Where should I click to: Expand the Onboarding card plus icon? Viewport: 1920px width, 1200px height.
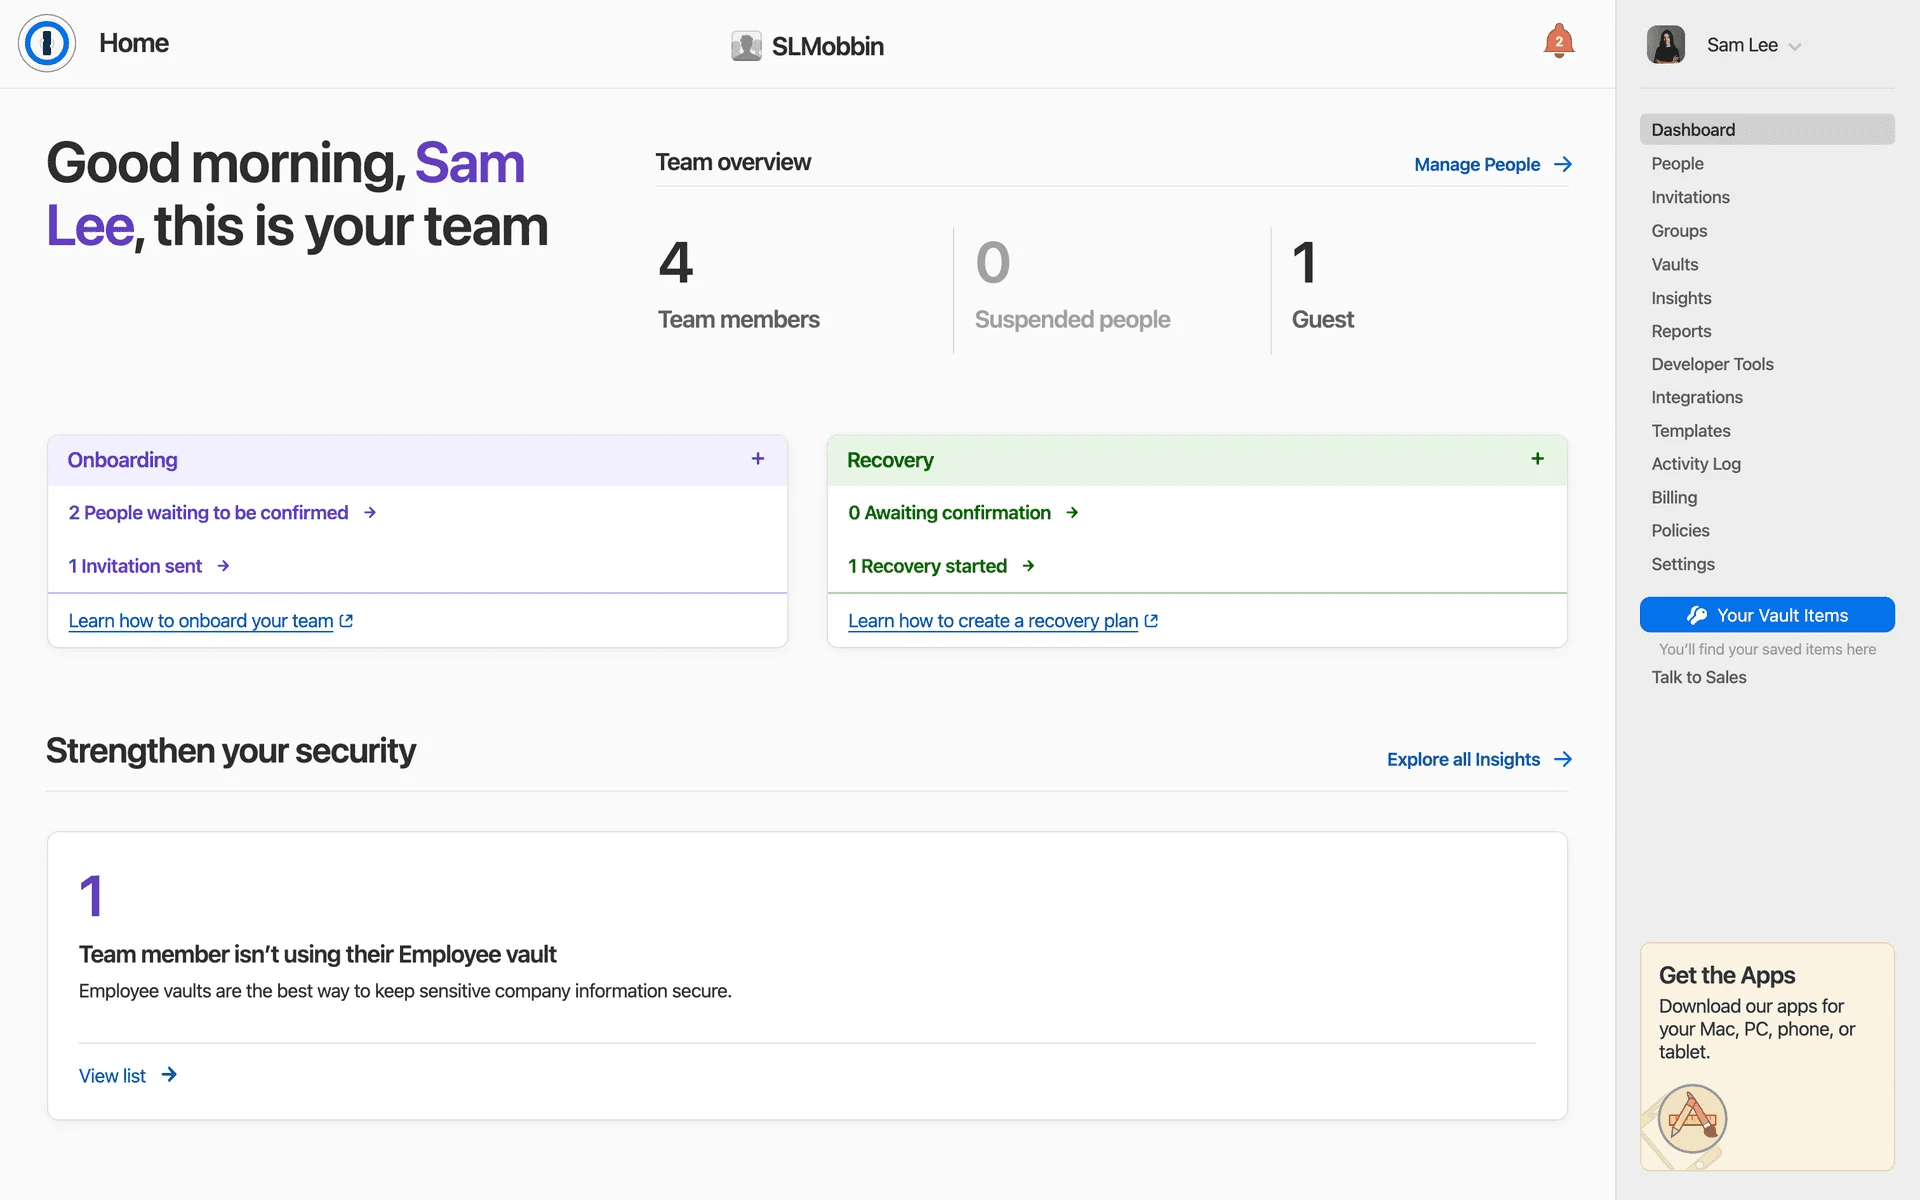pyautogui.click(x=758, y=459)
